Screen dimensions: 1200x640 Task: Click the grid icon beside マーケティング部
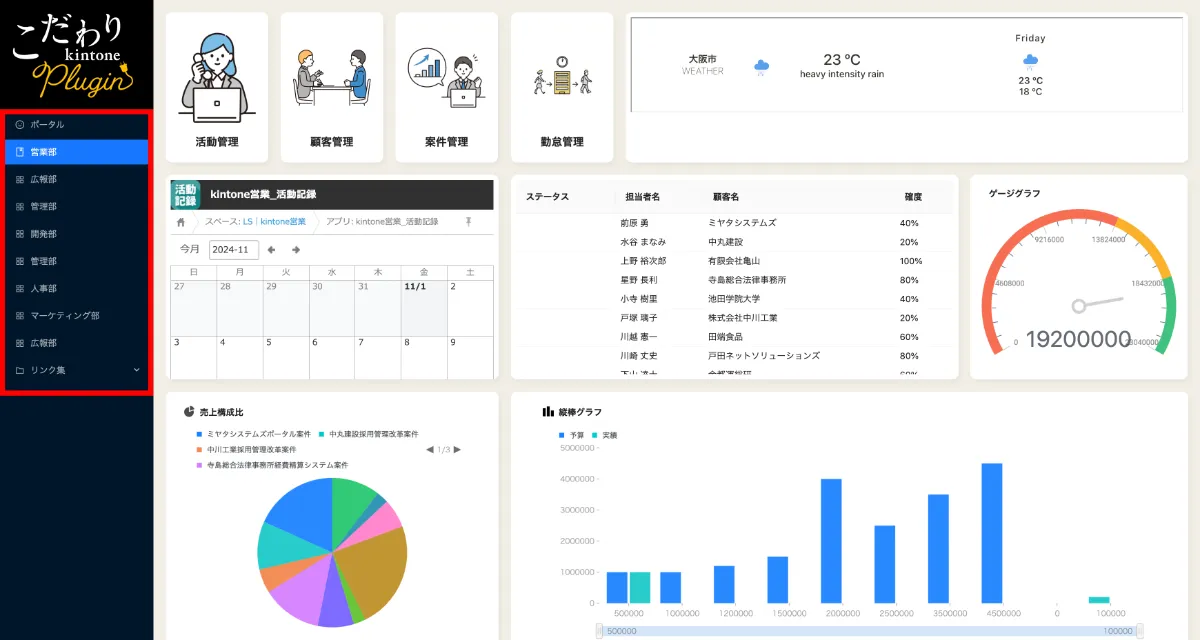coord(19,316)
